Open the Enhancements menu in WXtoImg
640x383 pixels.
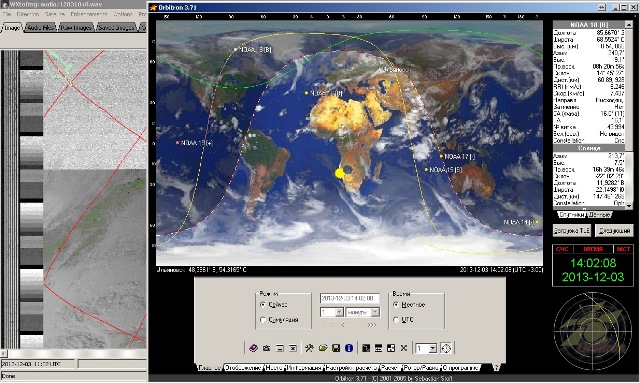coord(89,14)
